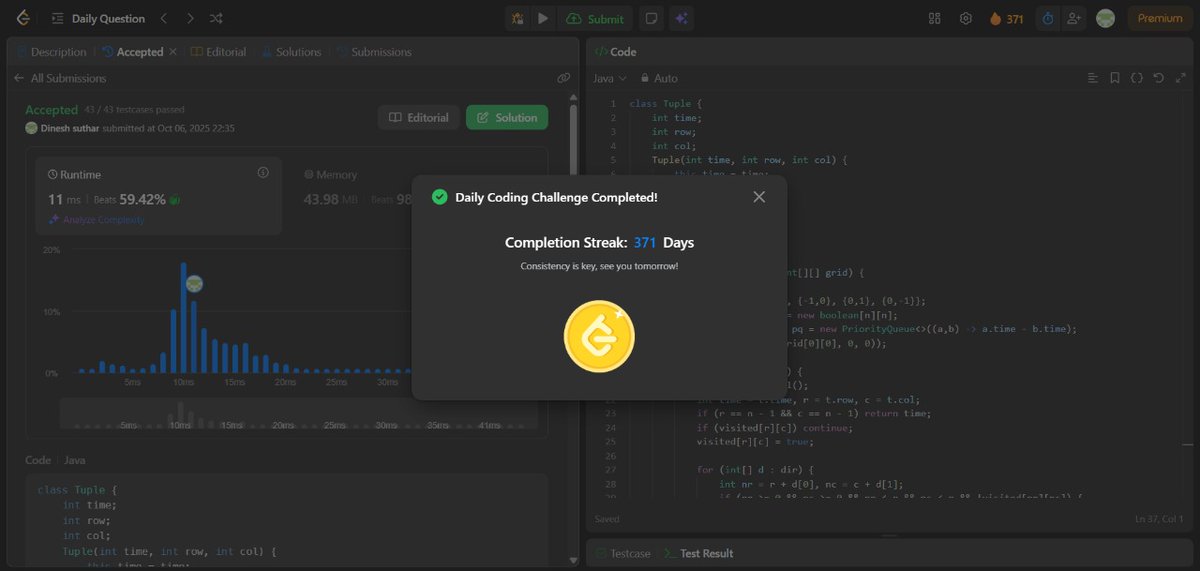Image resolution: width=1200 pixels, height=571 pixels.
Task: Open the notes icon next to Submit
Action: tap(651, 18)
